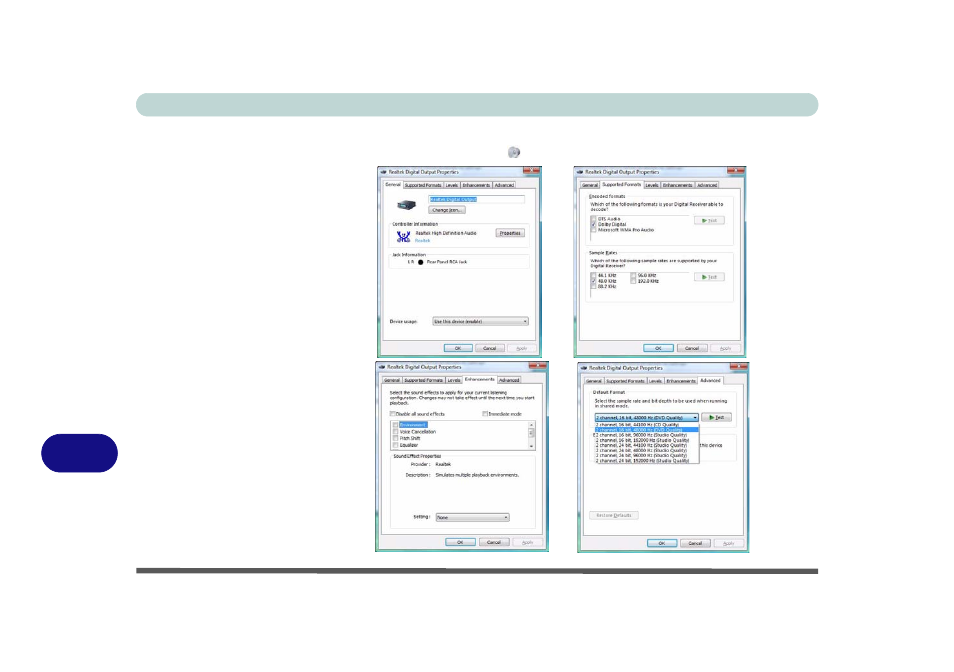Open Levels tab in General-tab window
Screen dimensions: 954x672
tap(451, 185)
